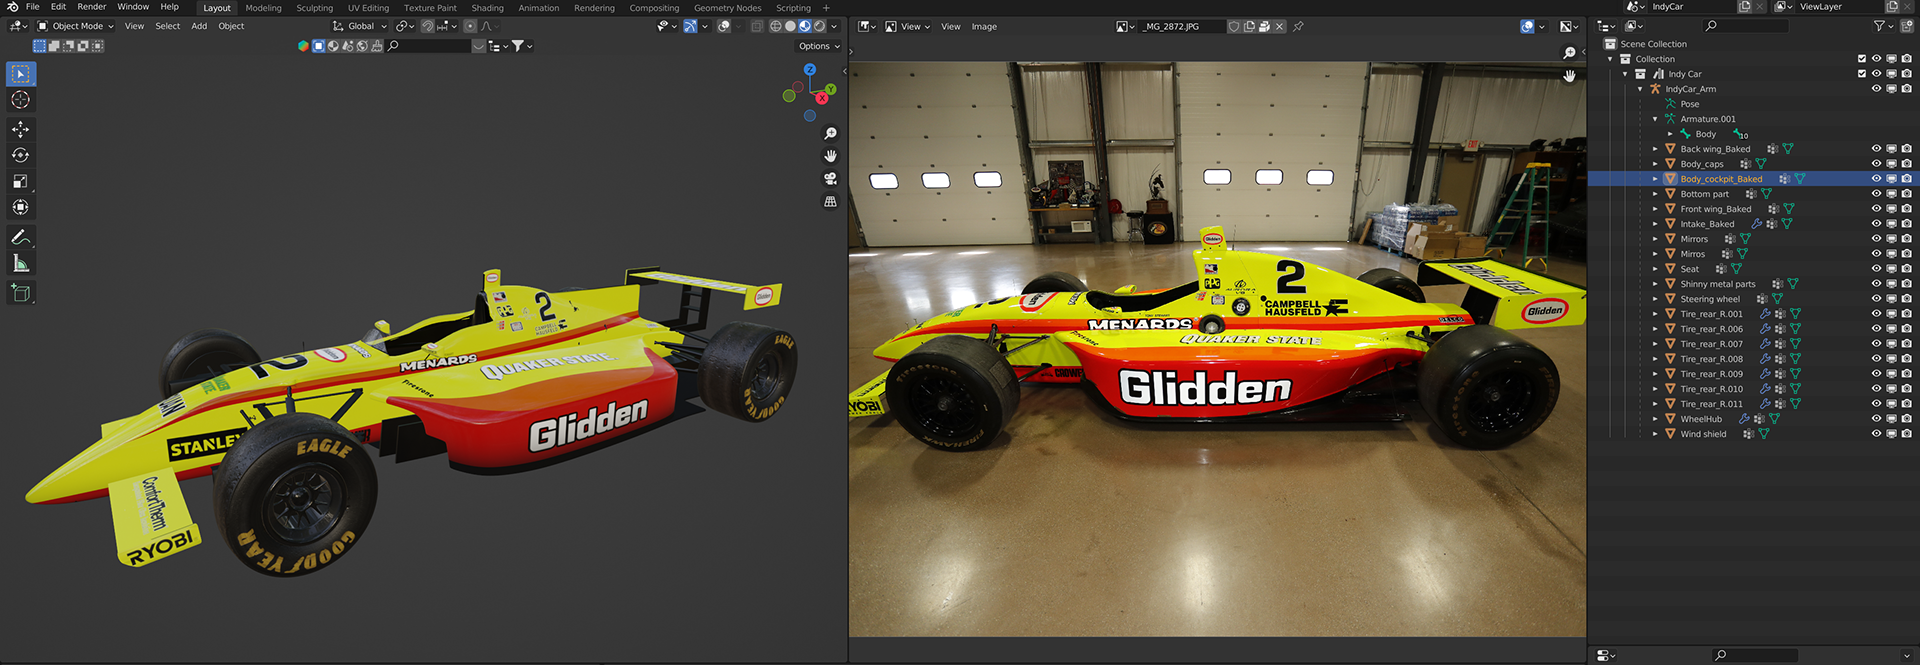Disable render for Steering wheel

[1907, 299]
